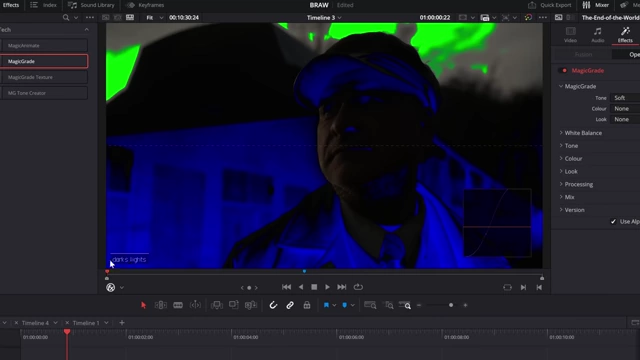640x360 pixels.
Task: Click the Overwrite Clip icon
Action: 234,305
